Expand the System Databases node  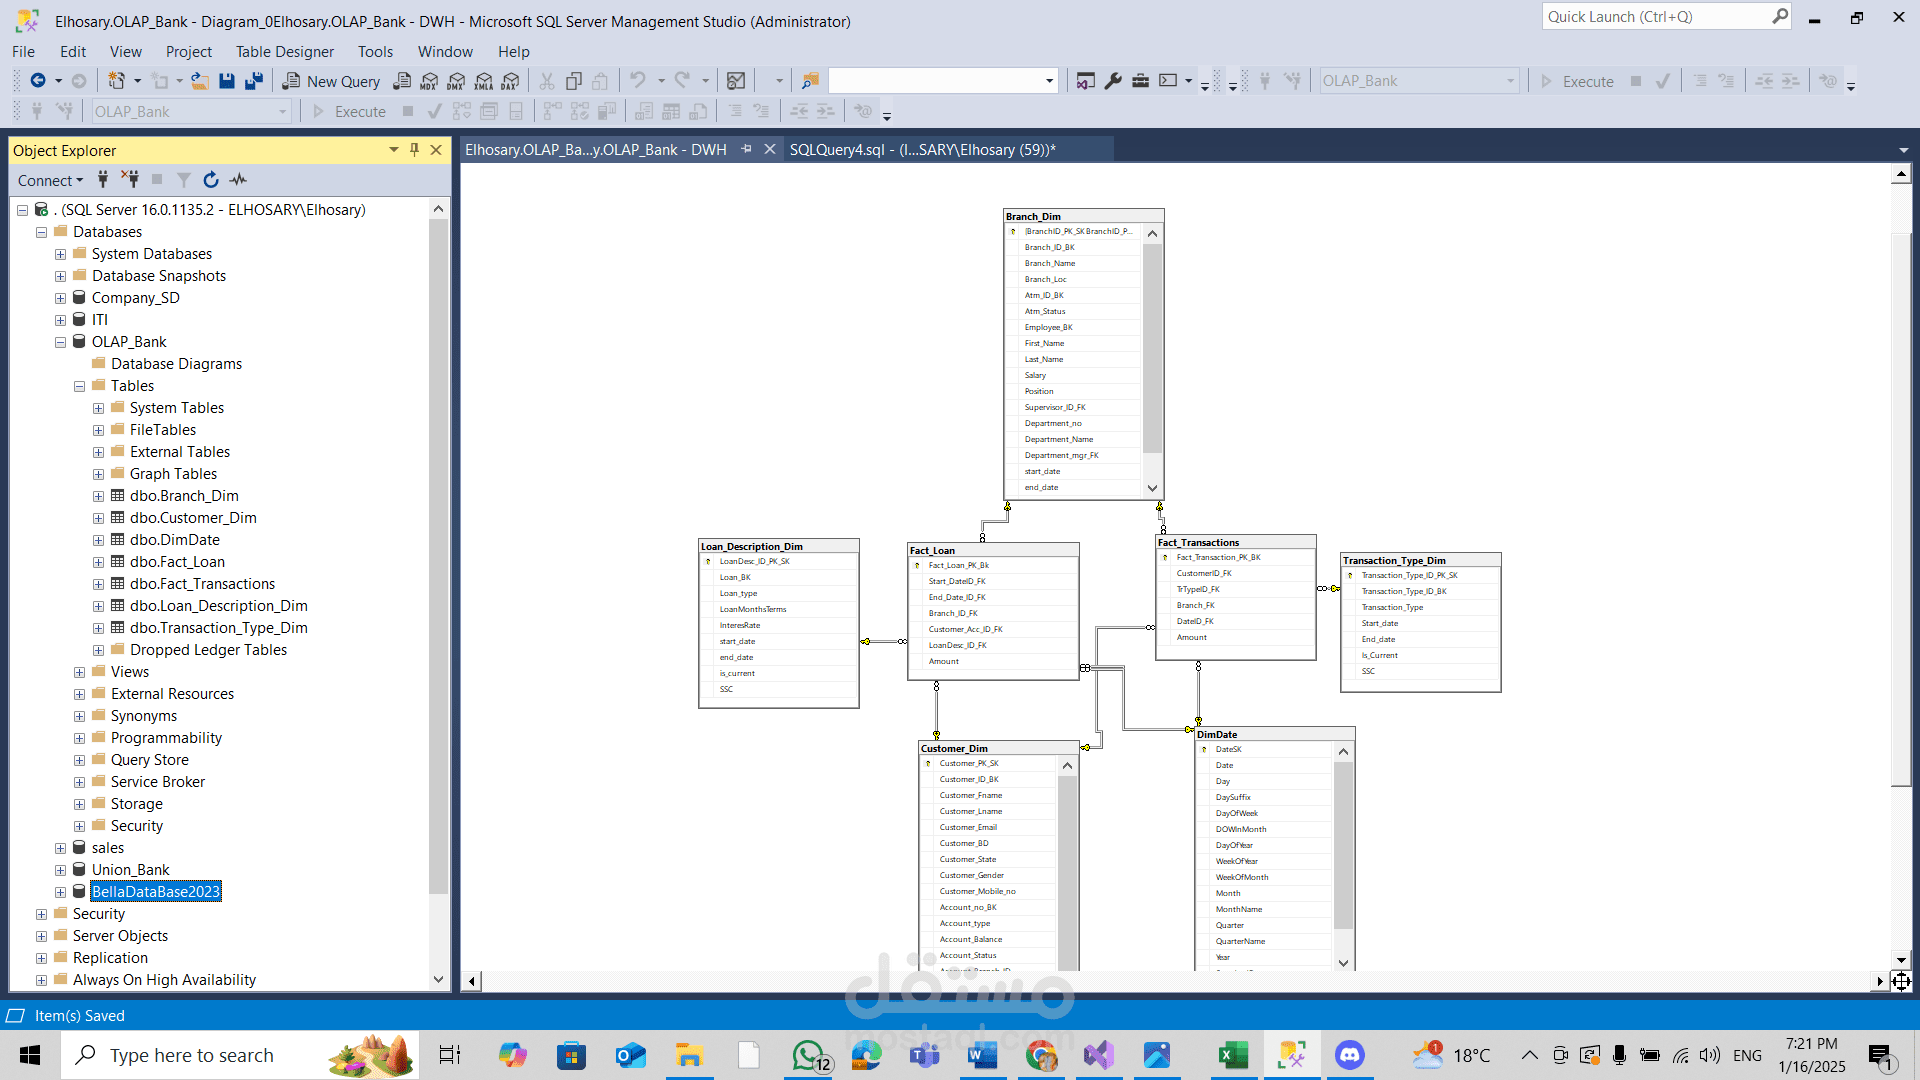pyautogui.click(x=60, y=254)
